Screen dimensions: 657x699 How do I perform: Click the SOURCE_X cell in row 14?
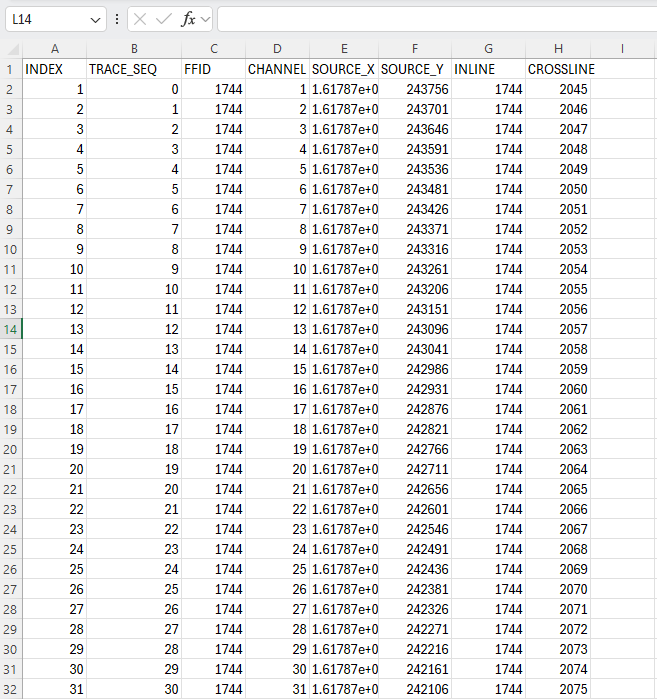tap(344, 329)
